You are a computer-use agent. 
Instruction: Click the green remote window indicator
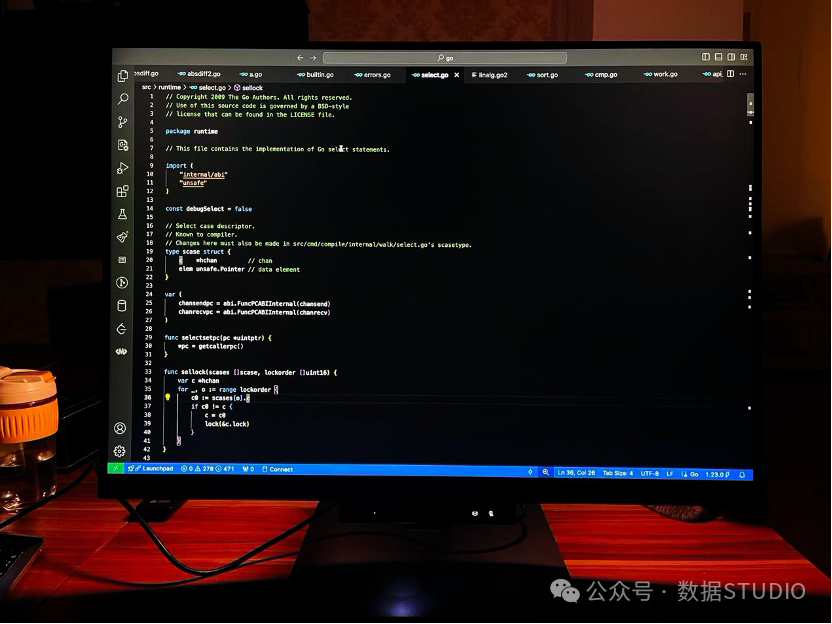115,469
